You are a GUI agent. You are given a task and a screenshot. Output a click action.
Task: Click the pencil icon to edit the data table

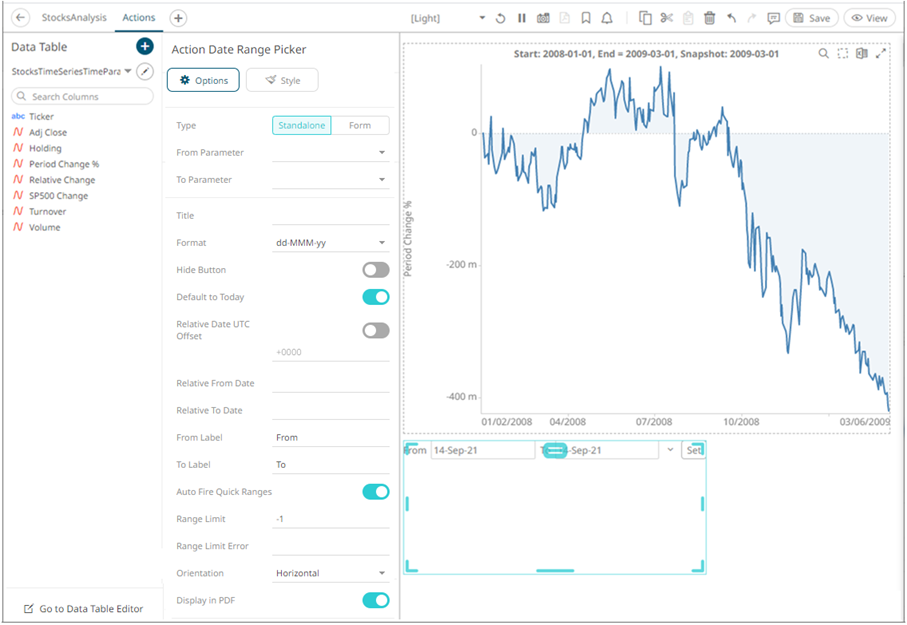click(145, 71)
